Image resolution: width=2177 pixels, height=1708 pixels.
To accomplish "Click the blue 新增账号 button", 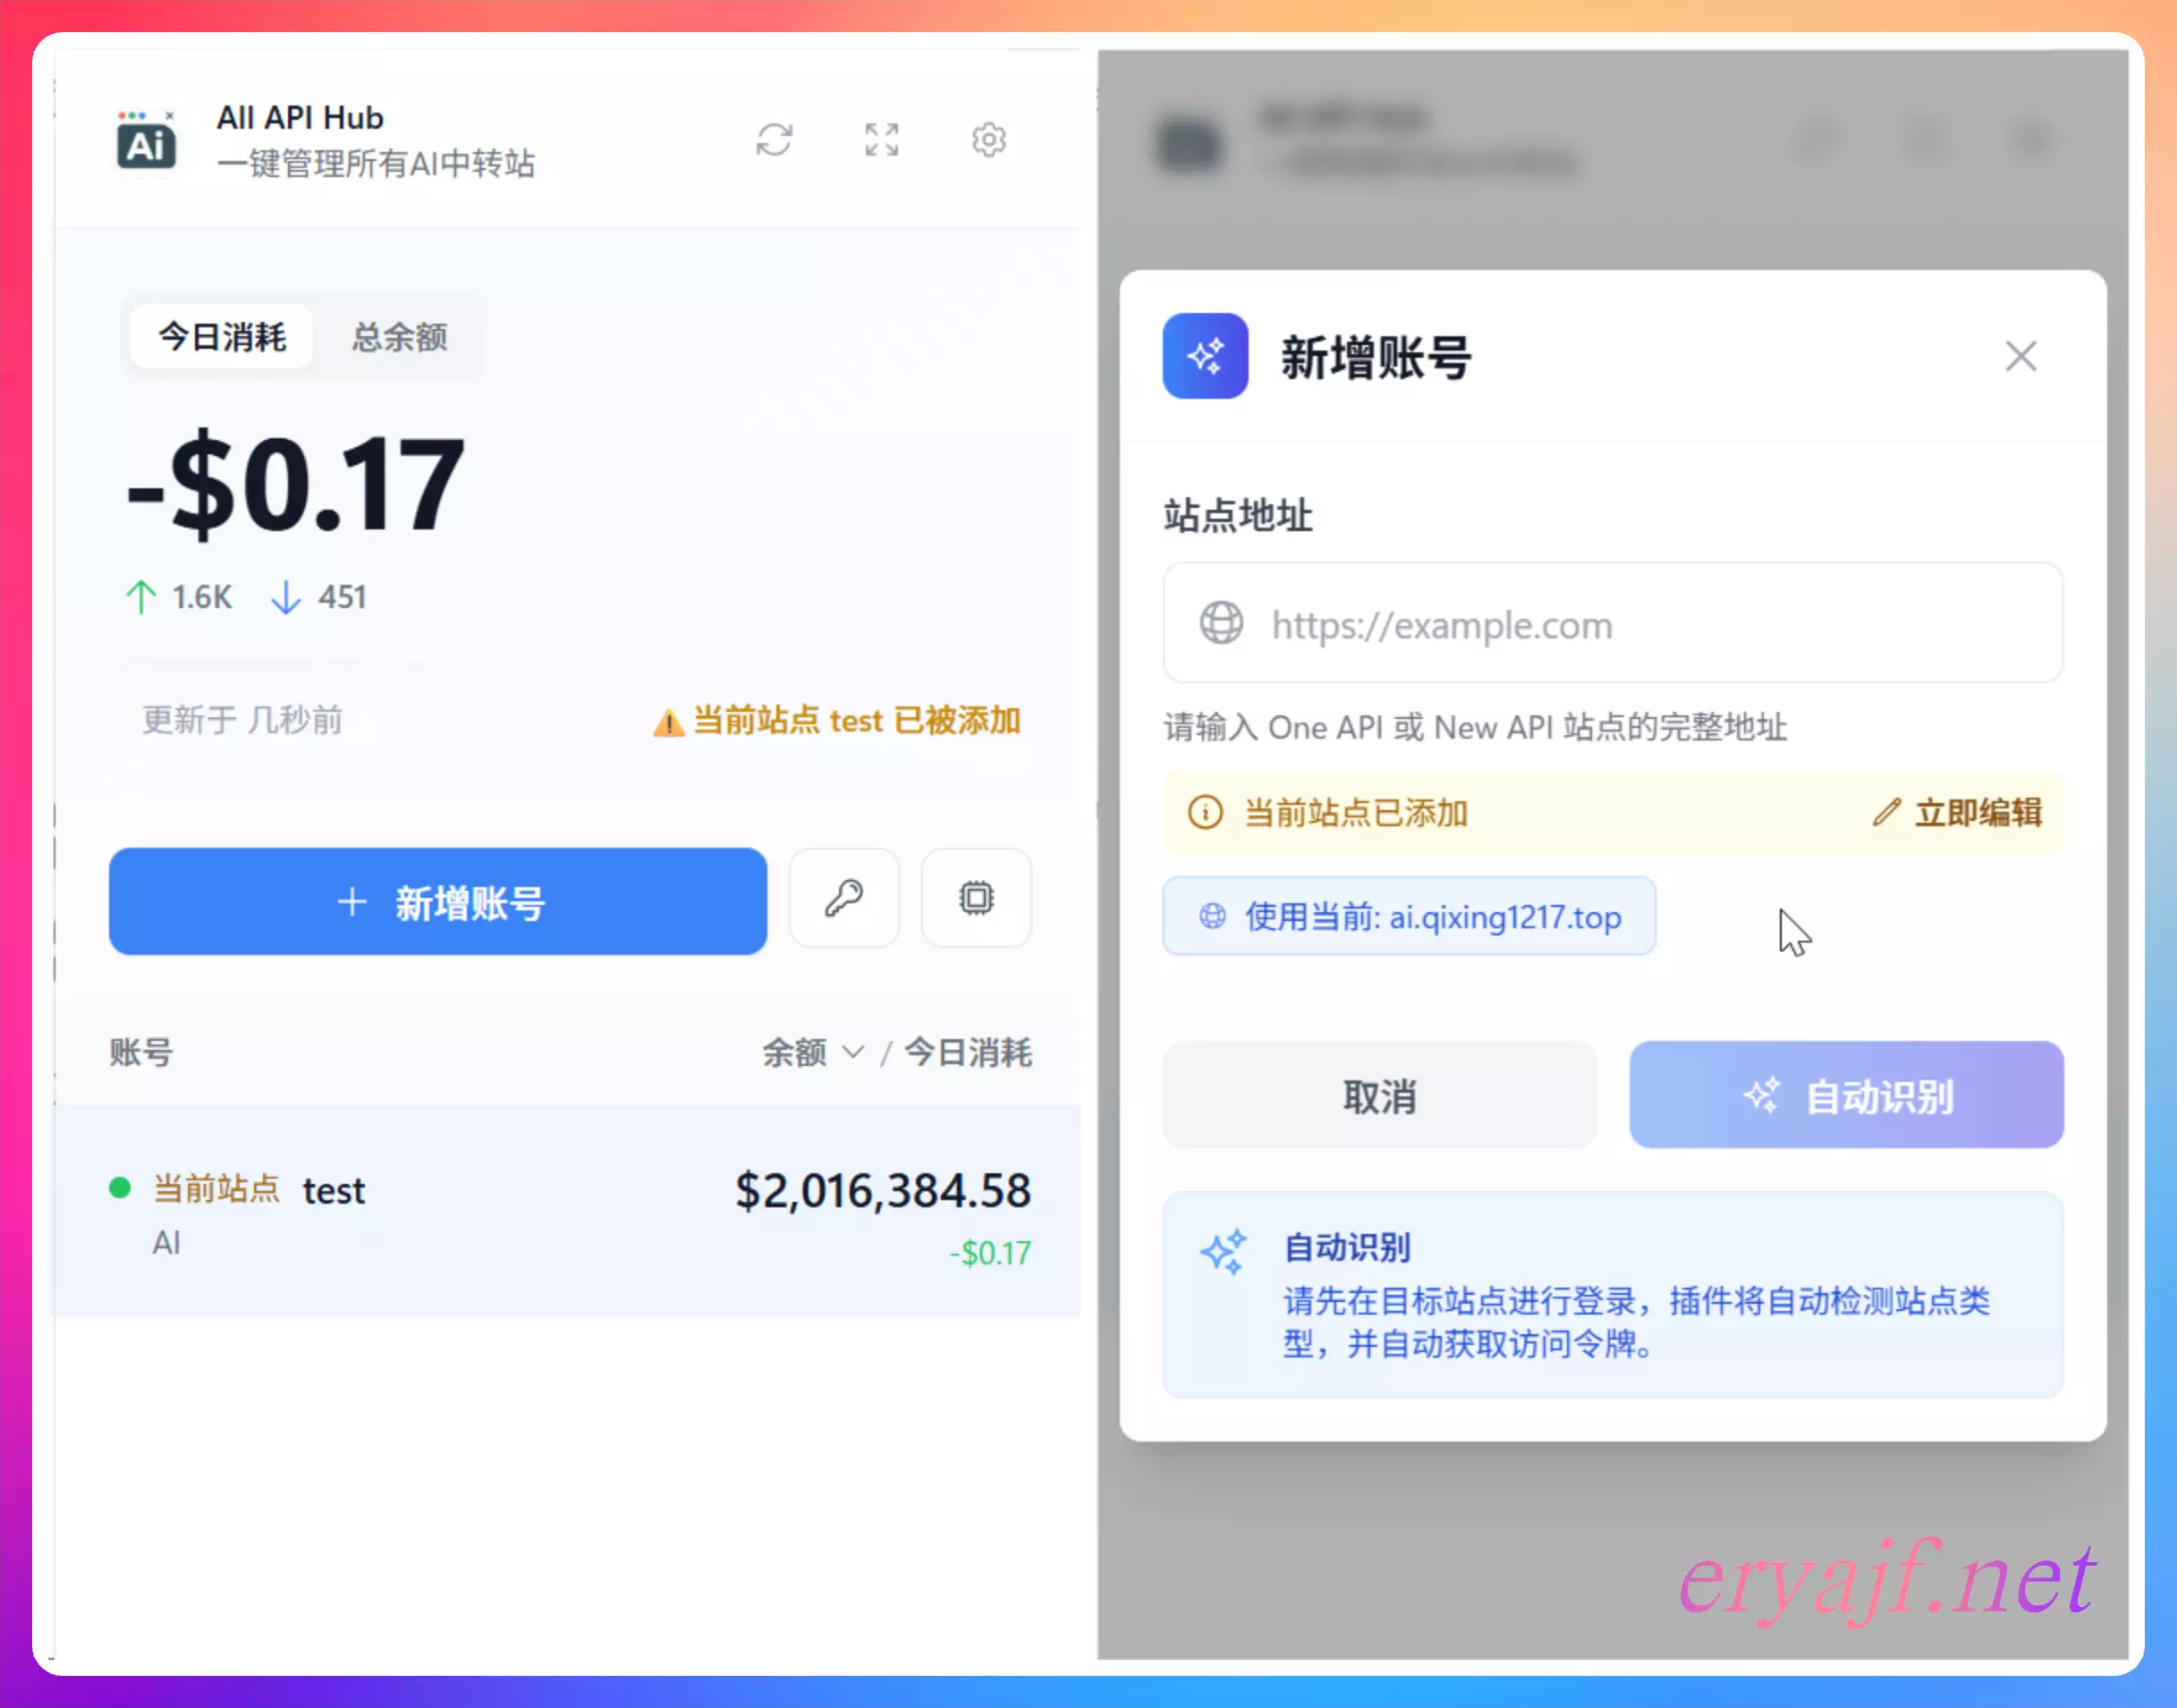I will coord(438,902).
